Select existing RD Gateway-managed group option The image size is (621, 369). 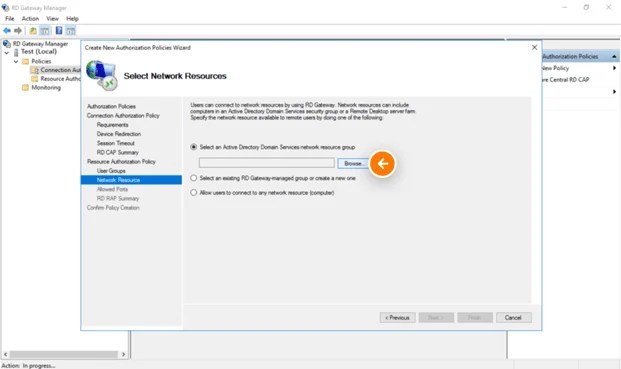click(194, 178)
